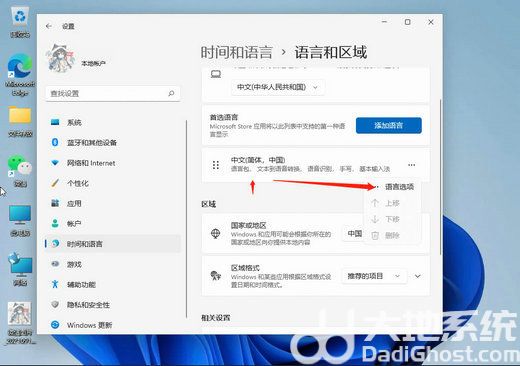Maximize the Settings window

point(407,22)
